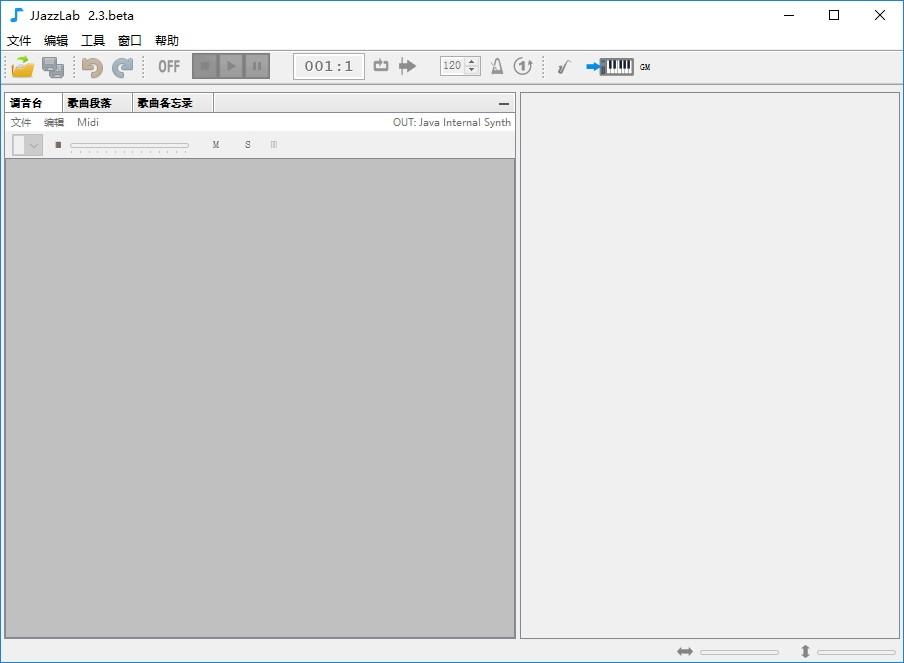Redo the last action
The width and height of the screenshot is (904, 663).
[x=122, y=67]
